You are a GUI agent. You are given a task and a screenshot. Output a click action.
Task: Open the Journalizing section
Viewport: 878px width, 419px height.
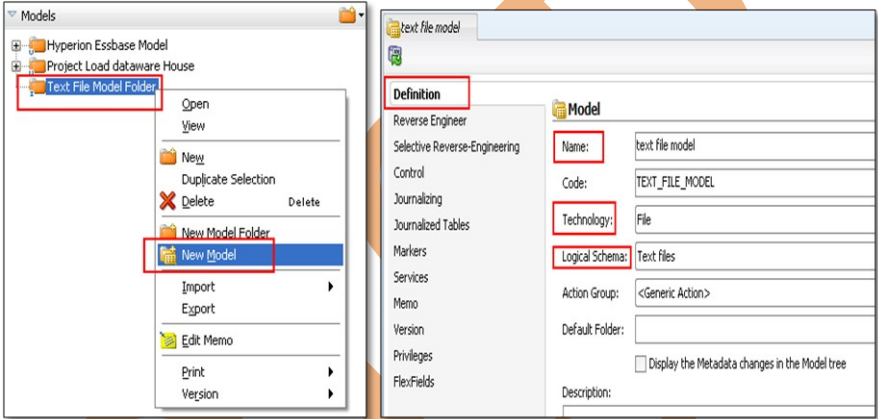[x=418, y=199]
